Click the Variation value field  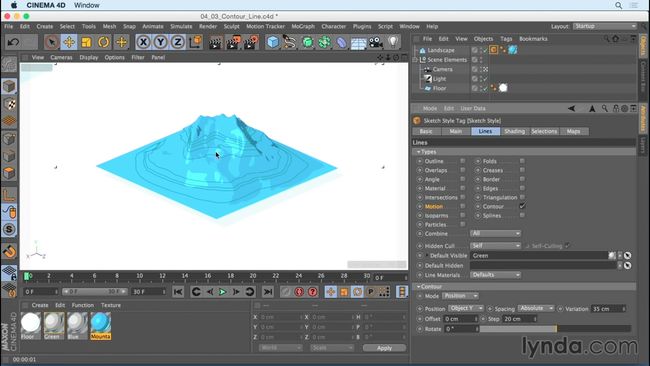pos(608,309)
